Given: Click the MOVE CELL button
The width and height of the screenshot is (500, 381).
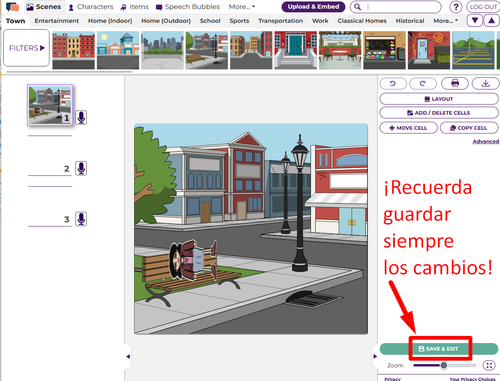Looking at the screenshot, I should point(408,128).
